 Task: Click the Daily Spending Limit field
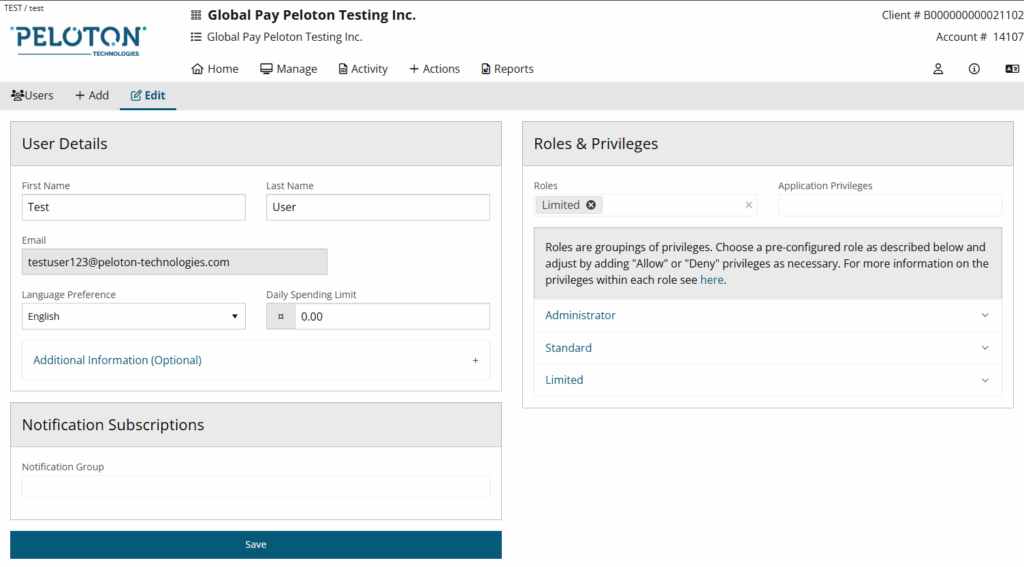click(391, 316)
